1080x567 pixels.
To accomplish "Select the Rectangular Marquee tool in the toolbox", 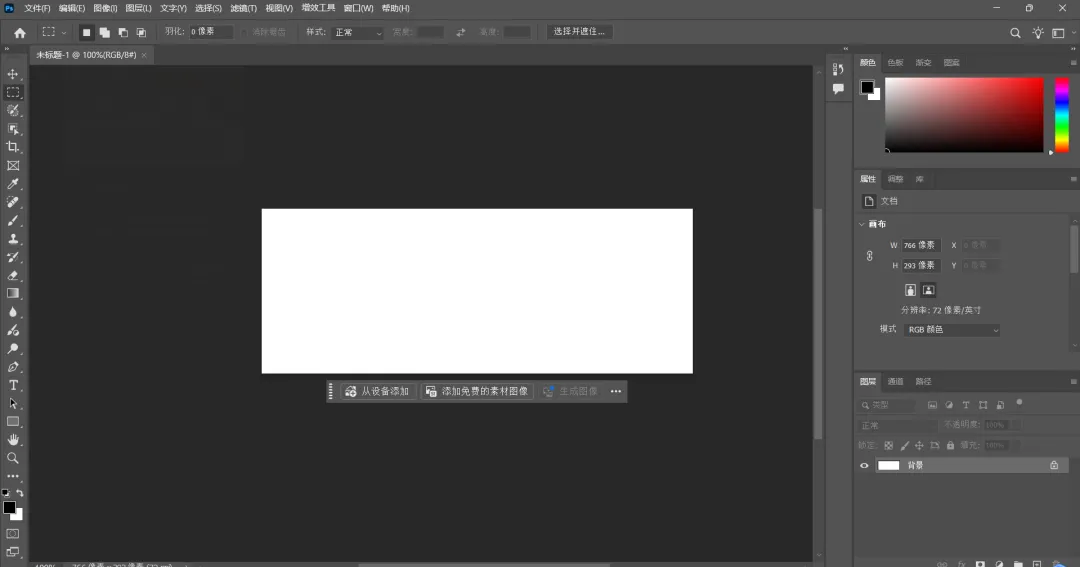I will tap(13, 92).
